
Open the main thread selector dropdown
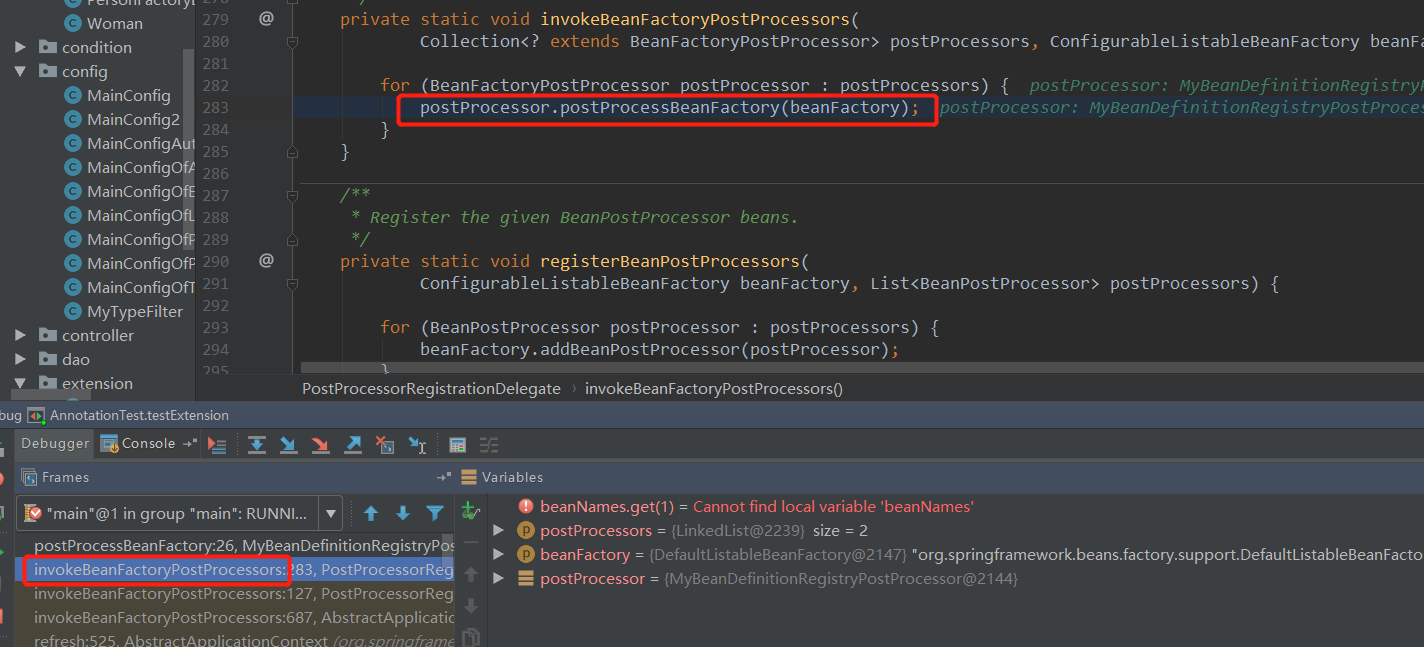click(331, 513)
